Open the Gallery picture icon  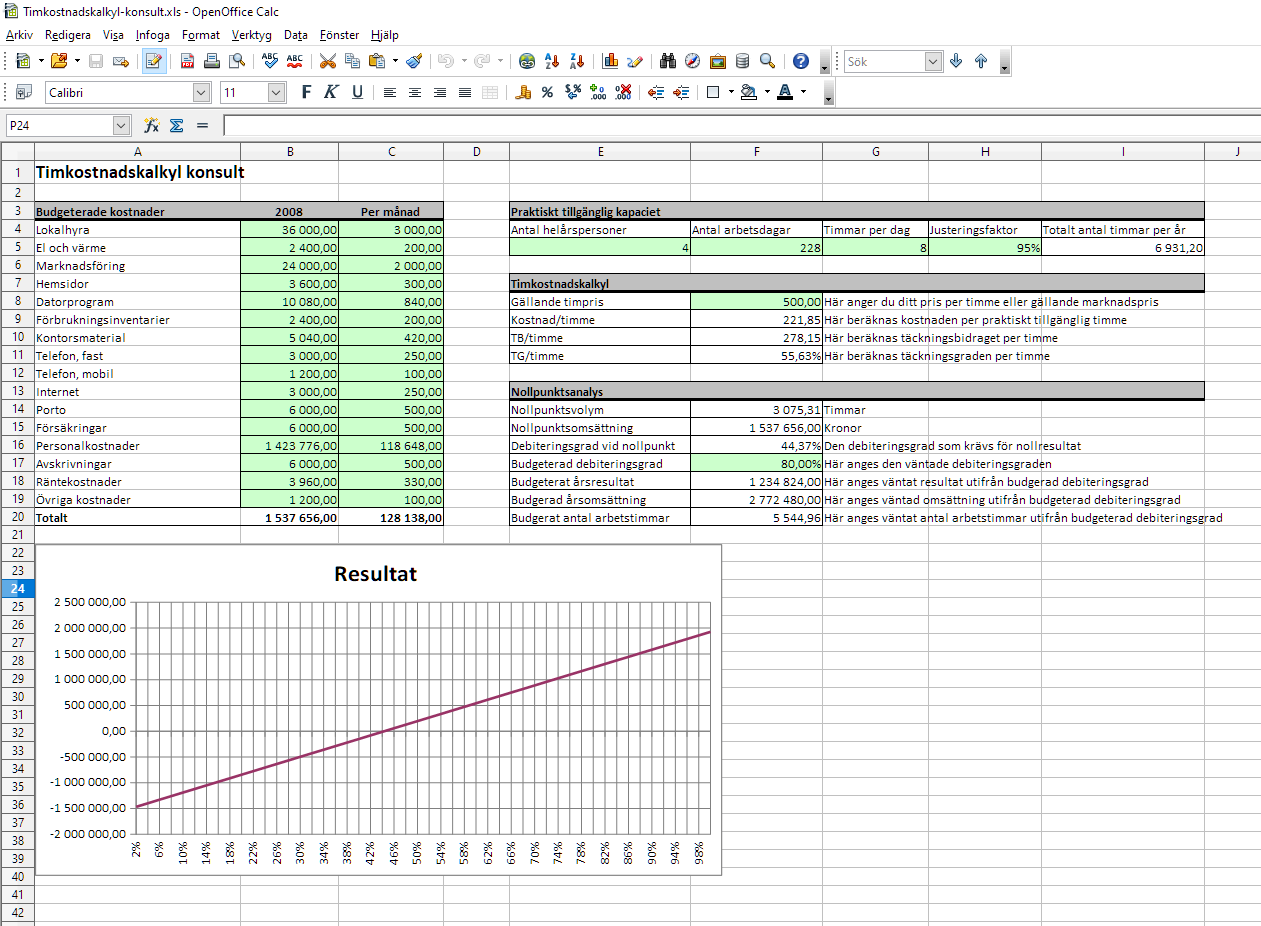tap(717, 61)
